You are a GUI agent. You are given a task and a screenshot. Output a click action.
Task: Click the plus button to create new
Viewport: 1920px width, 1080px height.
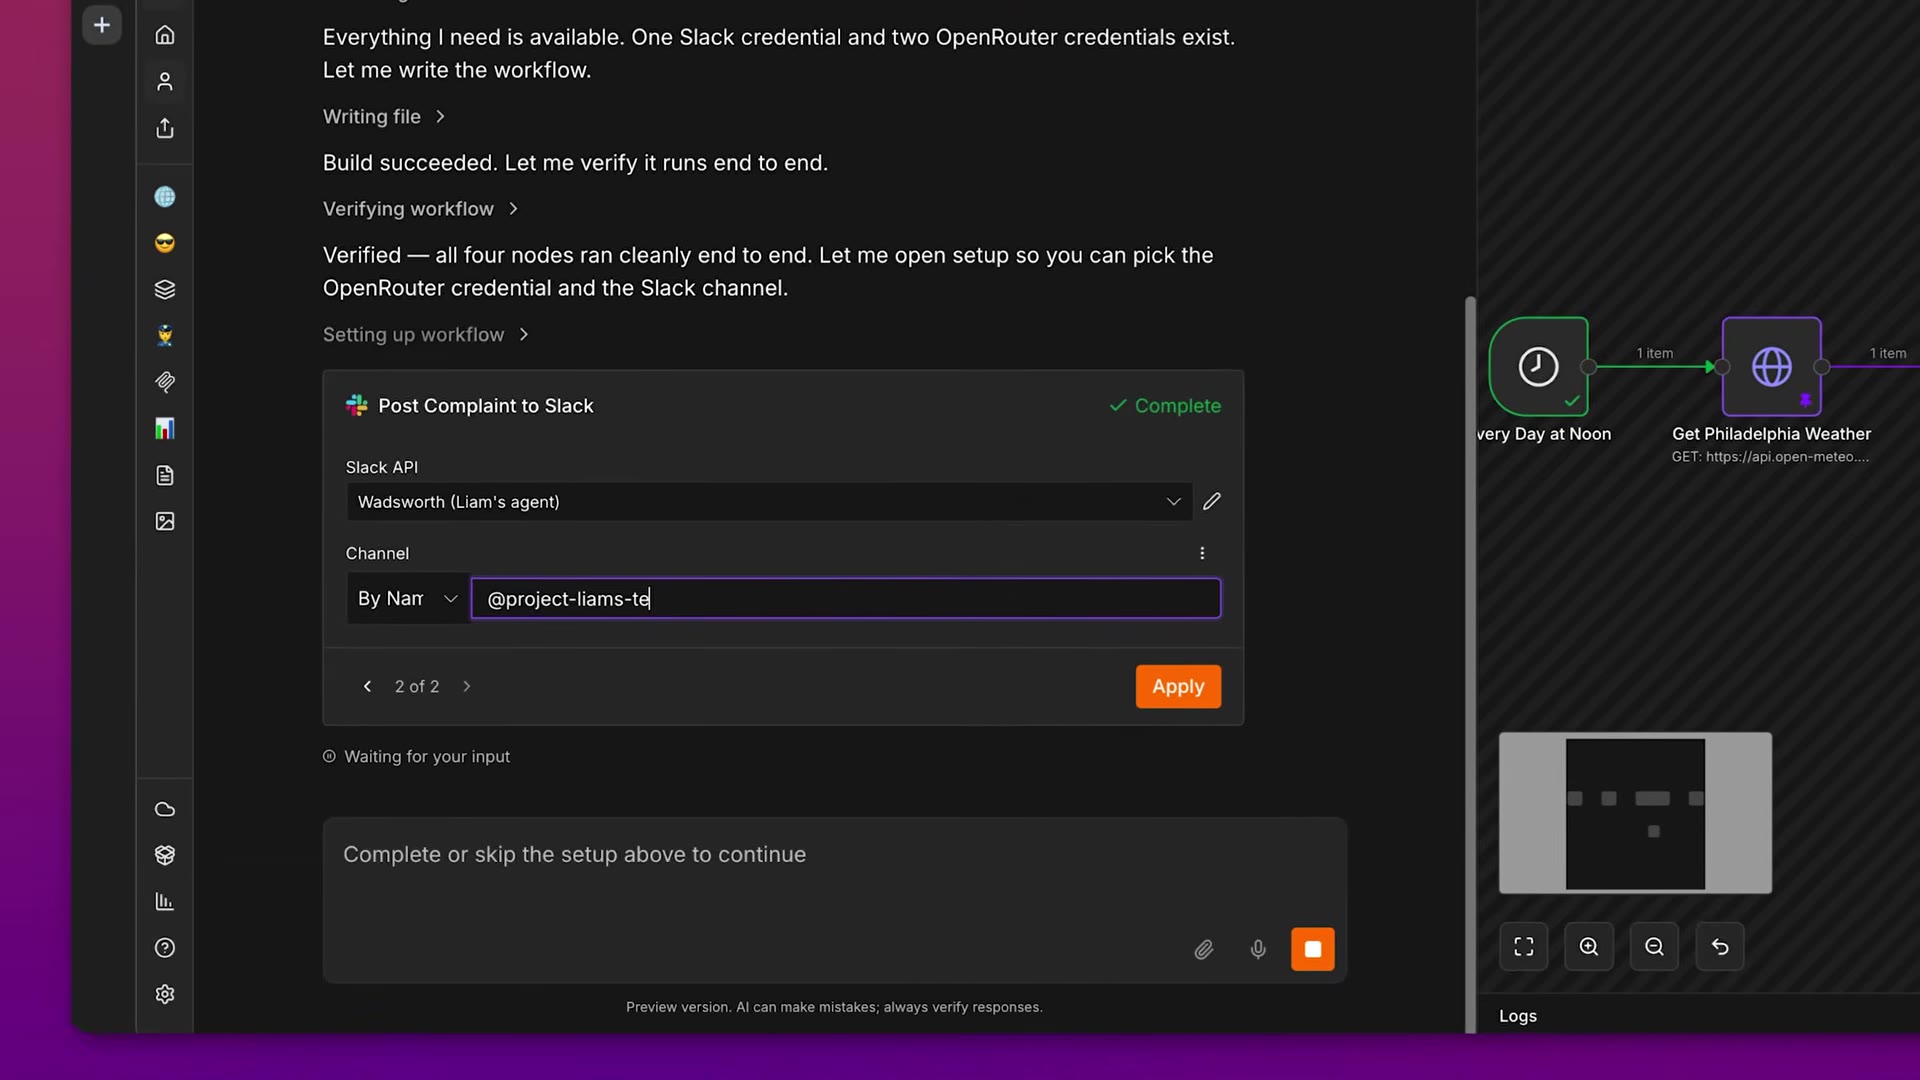coord(102,25)
